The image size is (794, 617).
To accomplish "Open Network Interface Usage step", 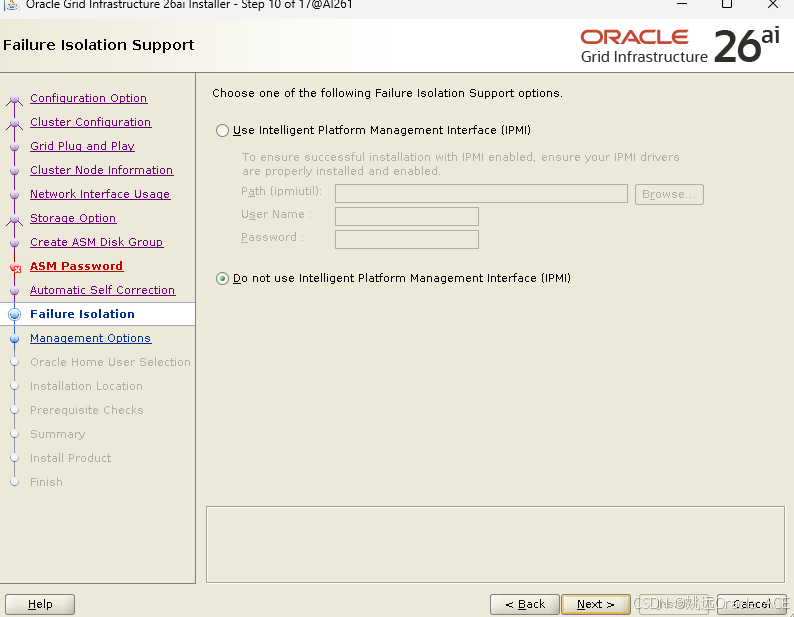I will pos(100,194).
